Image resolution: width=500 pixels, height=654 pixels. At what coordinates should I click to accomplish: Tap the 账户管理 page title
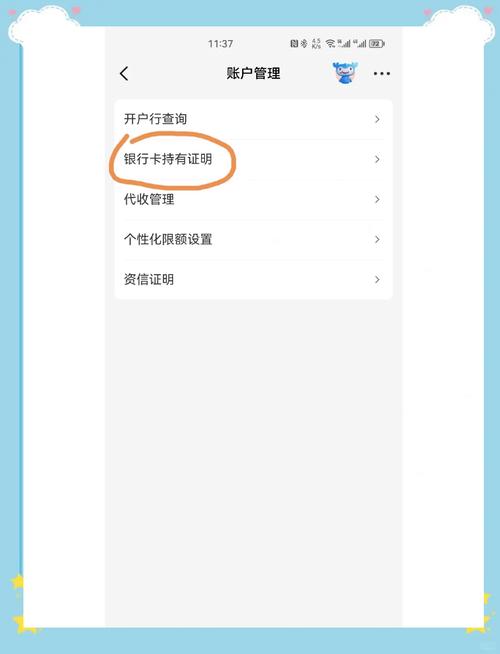[254, 74]
